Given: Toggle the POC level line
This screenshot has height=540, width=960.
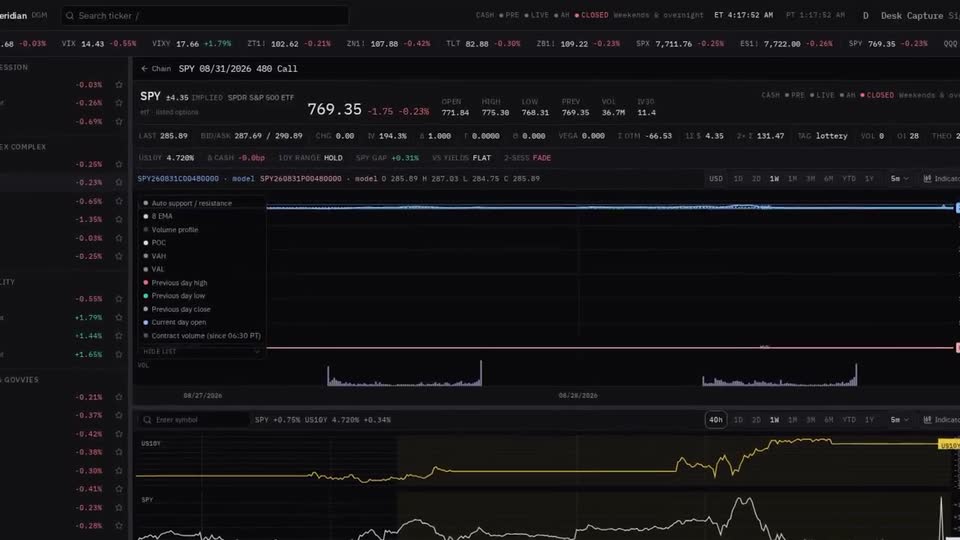Looking at the screenshot, I should (154, 242).
